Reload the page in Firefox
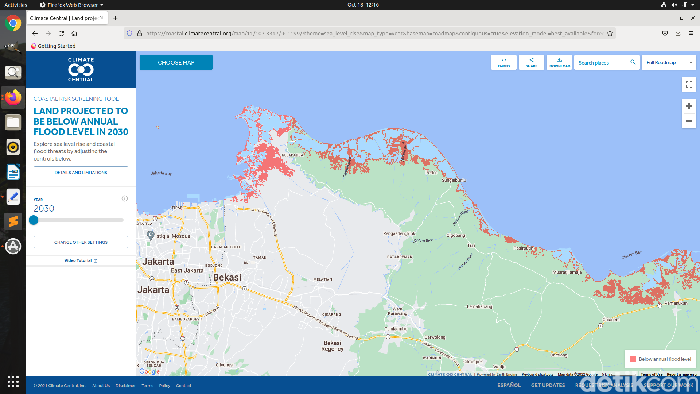Screen dimensions: 700x394 [61, 33]
